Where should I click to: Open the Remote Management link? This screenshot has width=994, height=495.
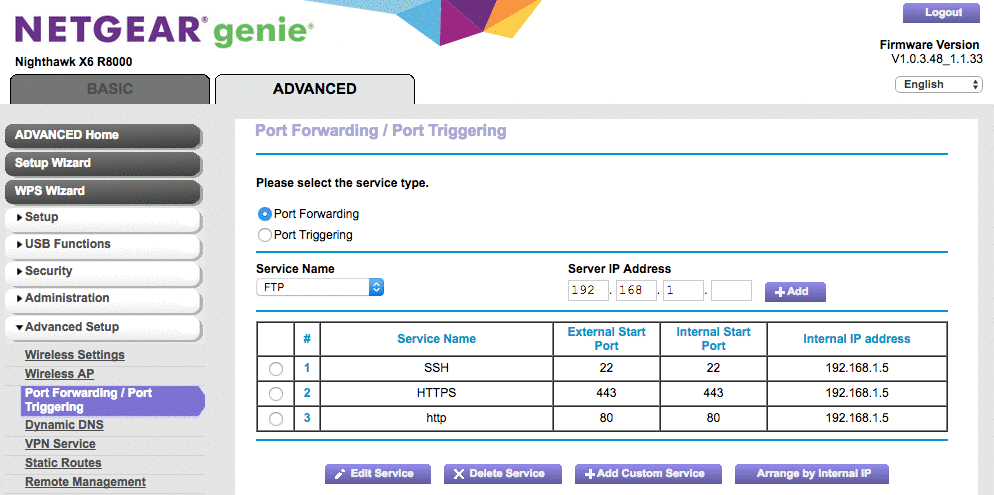(x=86, y=482)
